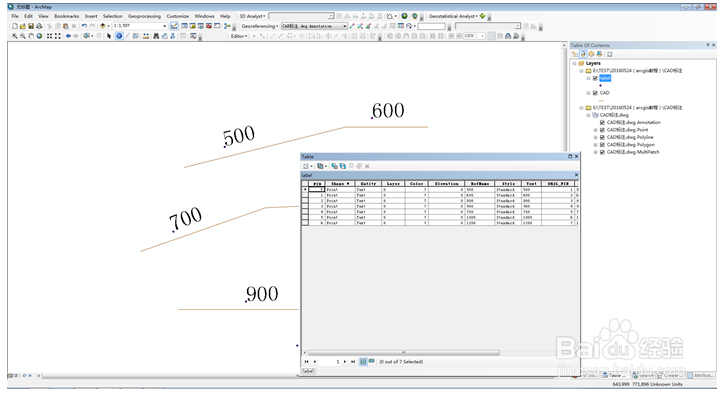725x396 pixels.
Task: Collapse the CAD layer symbology
Action: point(589,93)
